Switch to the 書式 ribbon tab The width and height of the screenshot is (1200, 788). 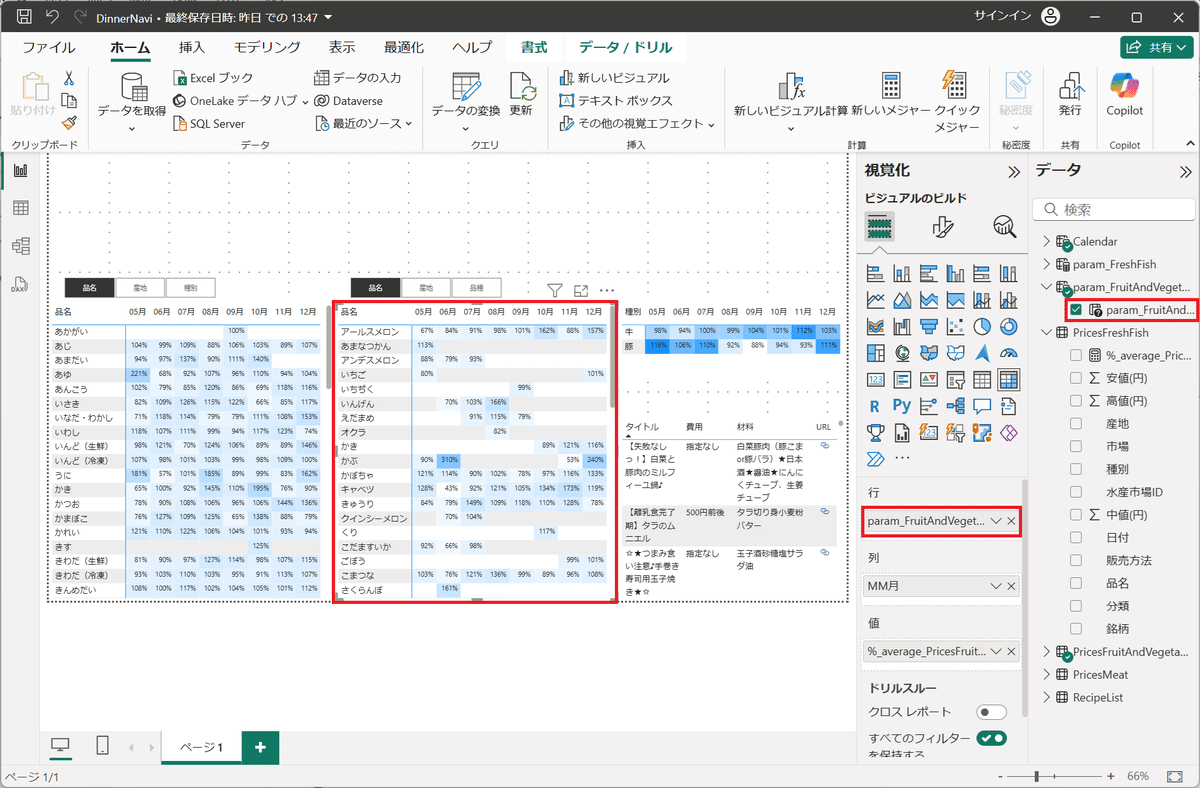pyautogui.click(x=534, y=47)
